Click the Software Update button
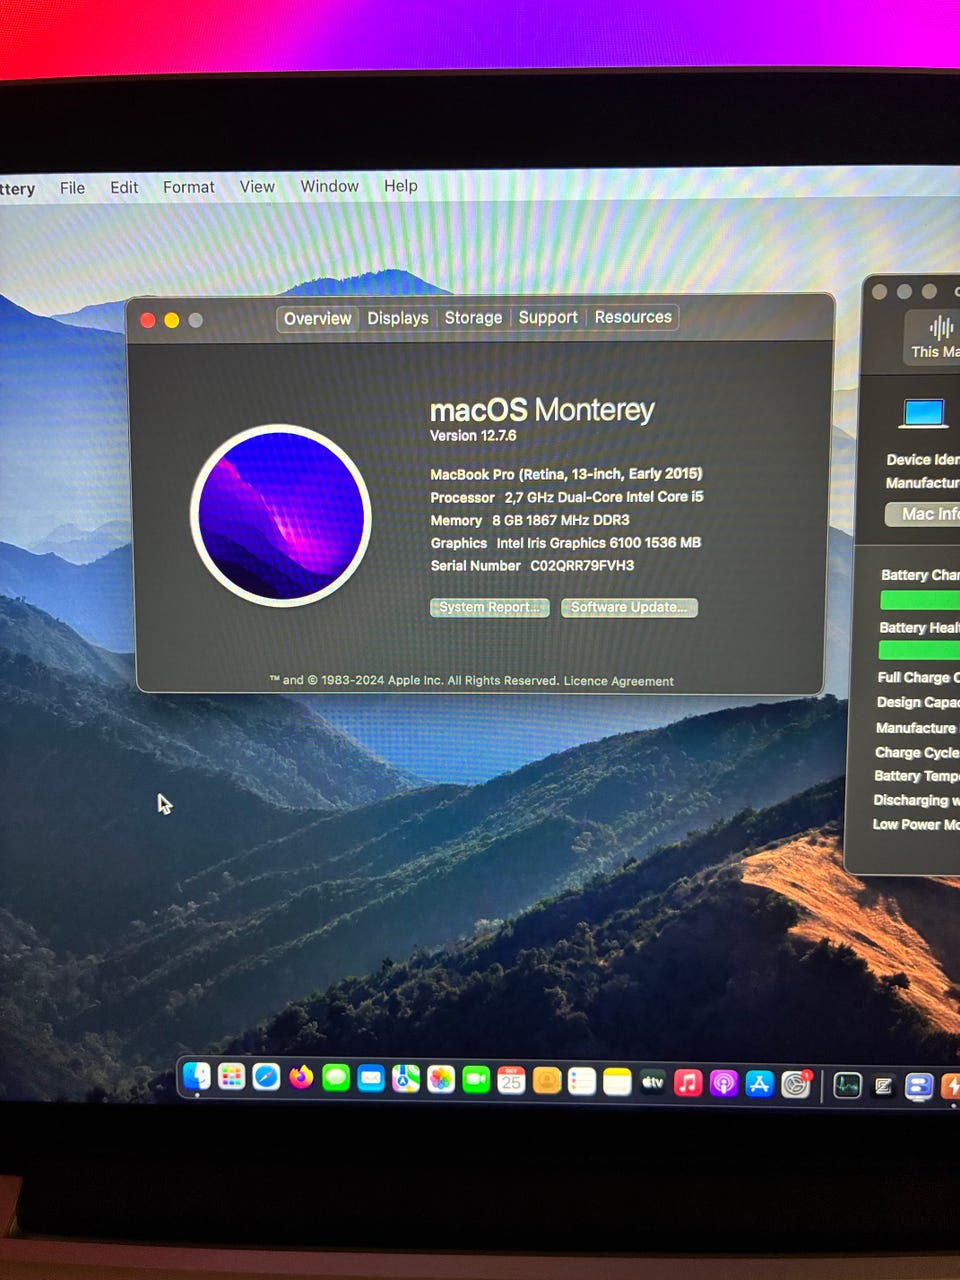Image resolution: width=960 pixels, height=1280 pixels. (x=629, y=607)
